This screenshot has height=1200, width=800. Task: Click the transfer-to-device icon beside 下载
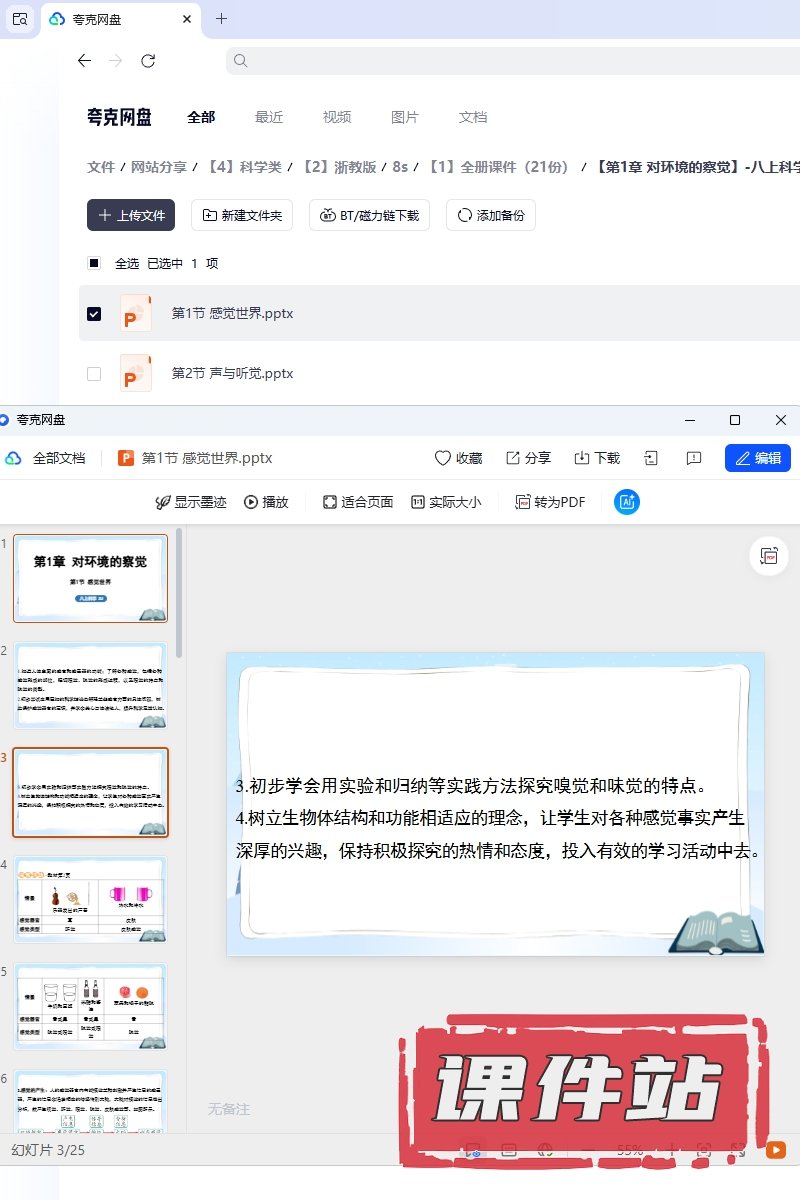point(652,458)
